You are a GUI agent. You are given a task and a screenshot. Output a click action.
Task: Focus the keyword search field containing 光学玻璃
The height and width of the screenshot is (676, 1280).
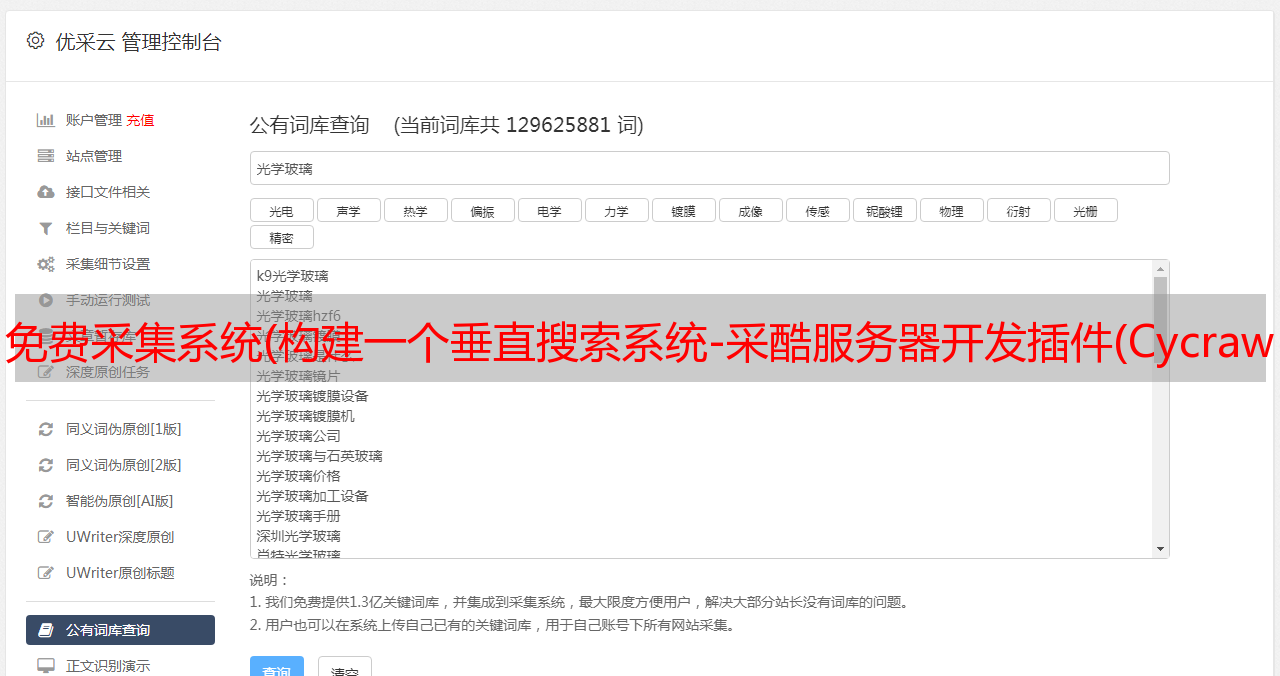click(x=709, y=168)
